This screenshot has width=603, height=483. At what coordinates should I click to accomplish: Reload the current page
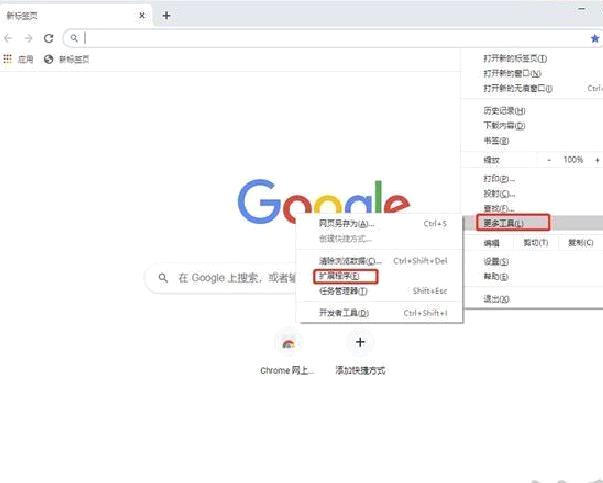(48, 38)
